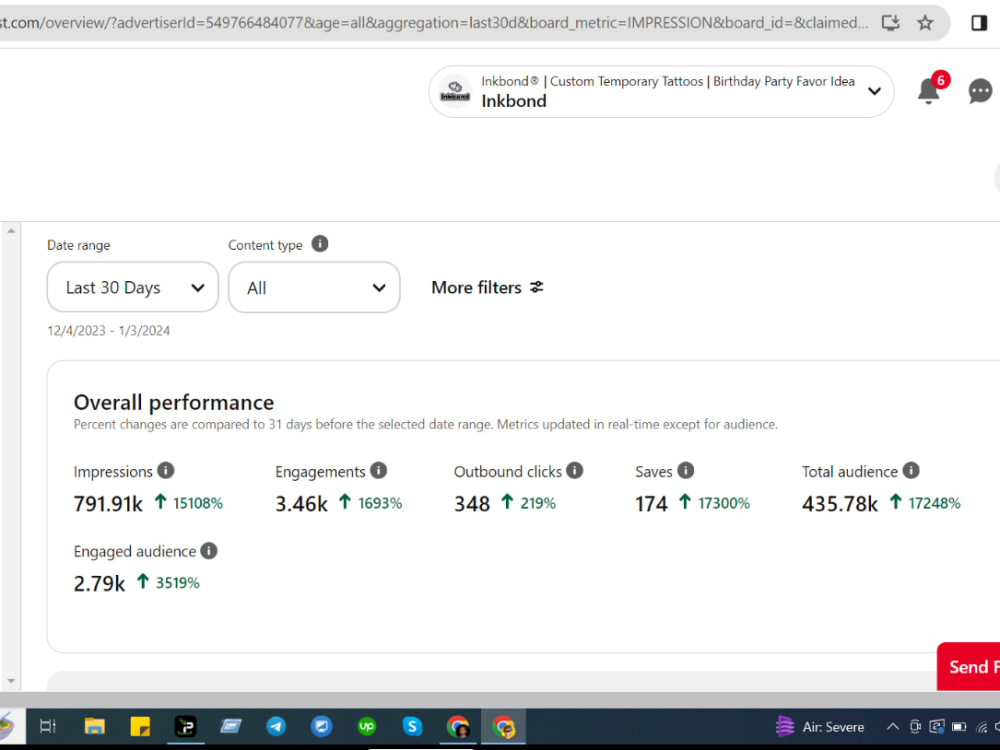
Task: Open the Last 30 Days date range dropdown
Action: 133,287
